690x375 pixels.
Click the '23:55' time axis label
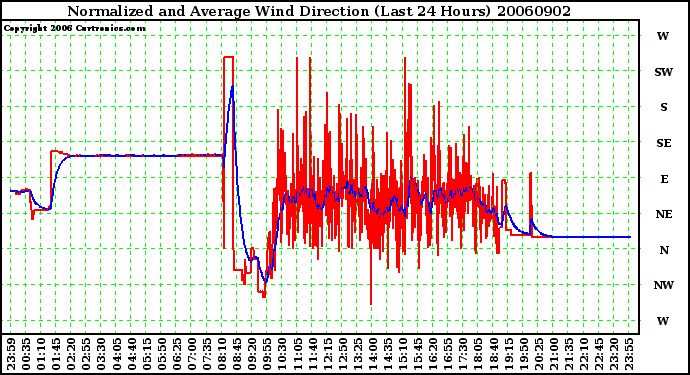click(x=629, y=354)
